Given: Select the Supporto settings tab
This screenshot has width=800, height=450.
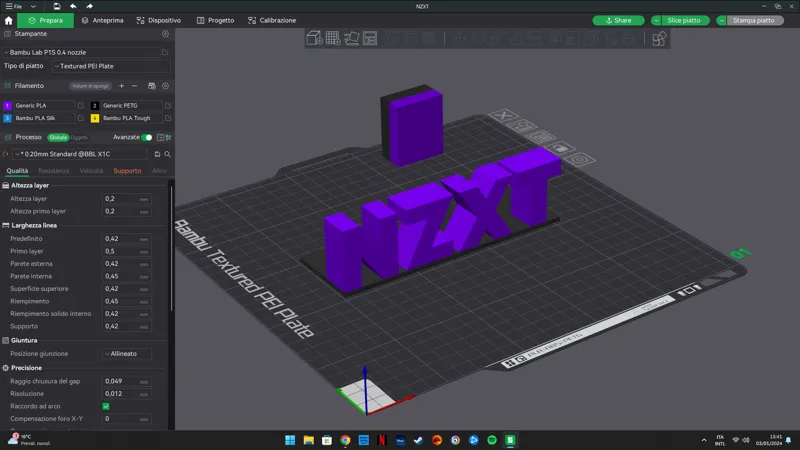Looking at the screenshot, I should tap(127, 171).
